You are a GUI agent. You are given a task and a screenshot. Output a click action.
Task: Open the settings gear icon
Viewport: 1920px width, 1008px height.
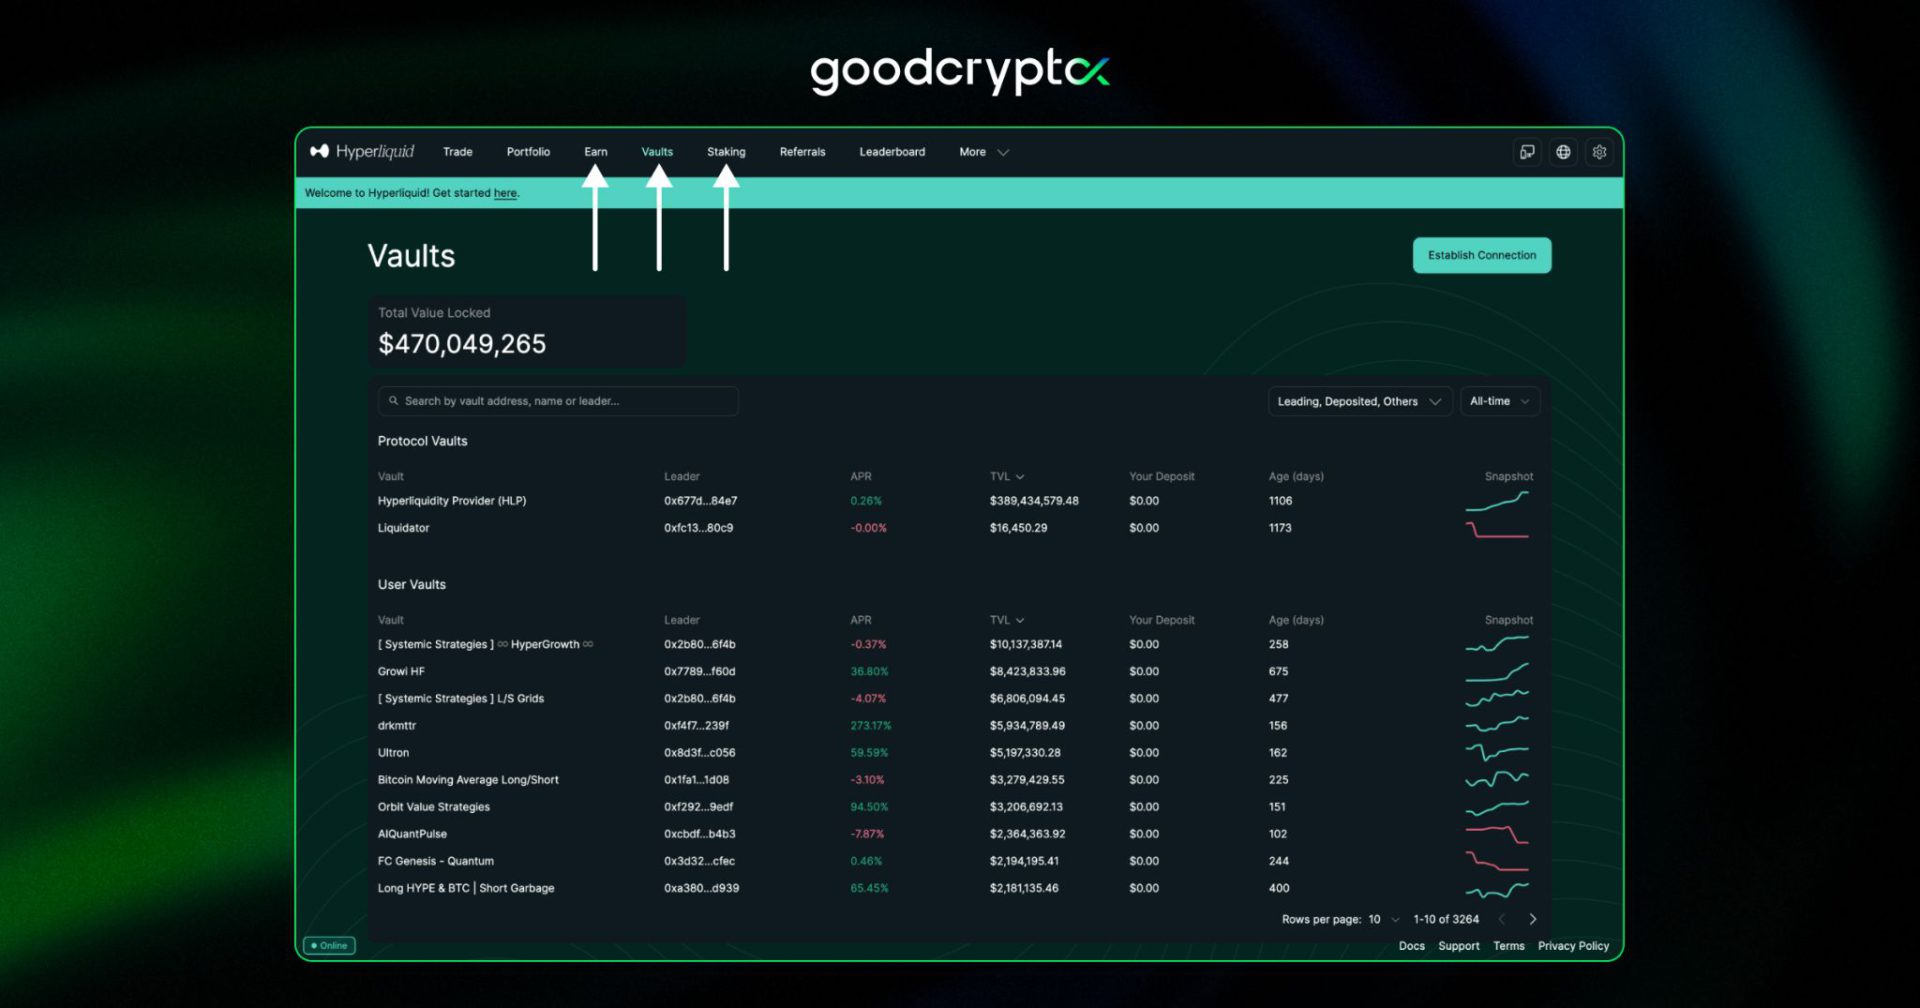[x=1599, y=152]
